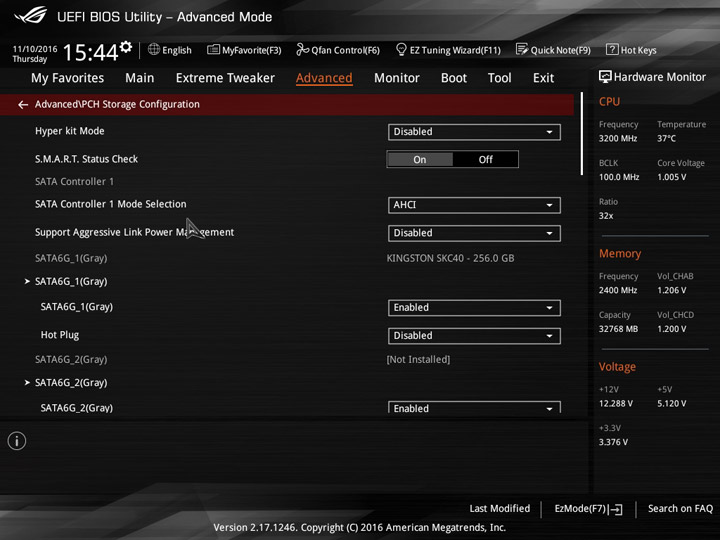Click the Quick Note notepad icon
720x540 pixels.
[x=522, y=49]
